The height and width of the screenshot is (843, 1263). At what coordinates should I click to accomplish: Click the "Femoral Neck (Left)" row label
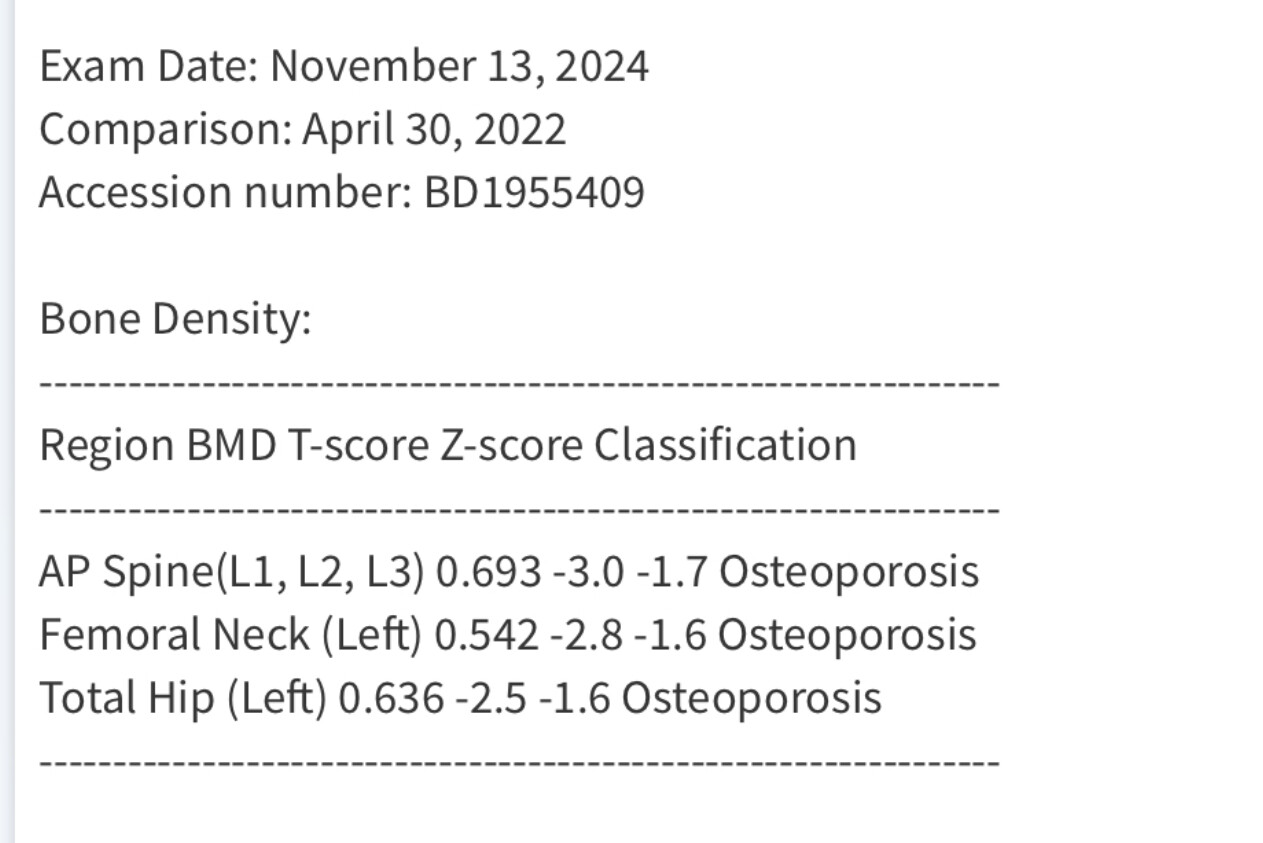pos(230,635)
